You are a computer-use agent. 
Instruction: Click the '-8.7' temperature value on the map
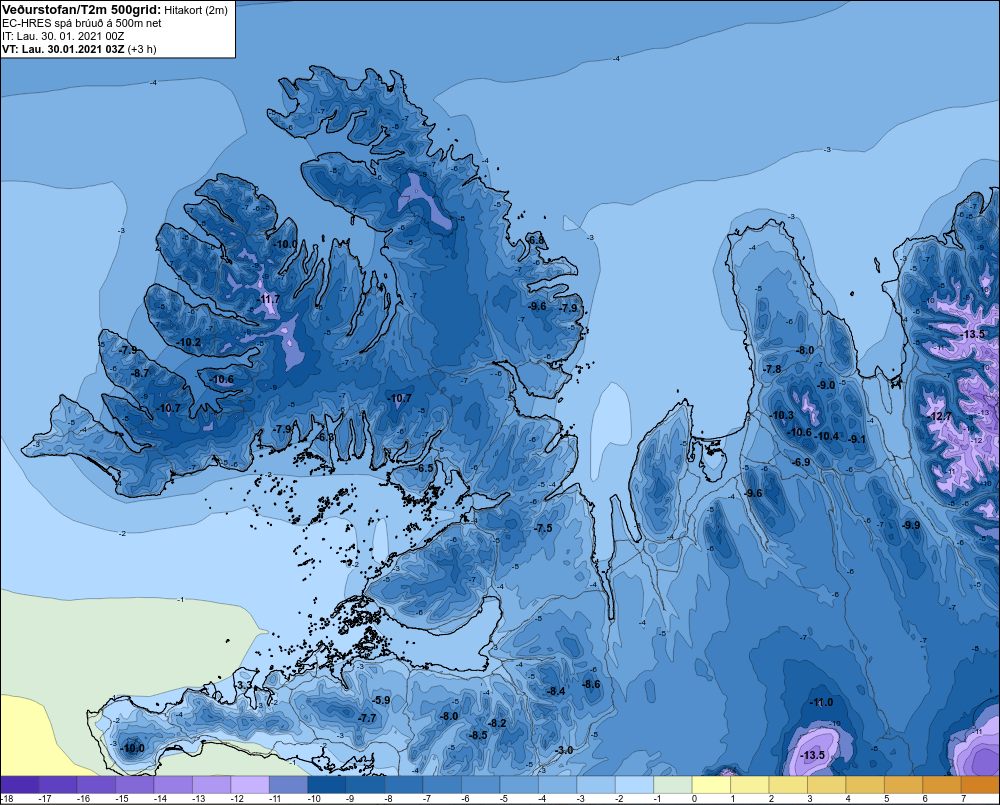(x=140, y=373)
